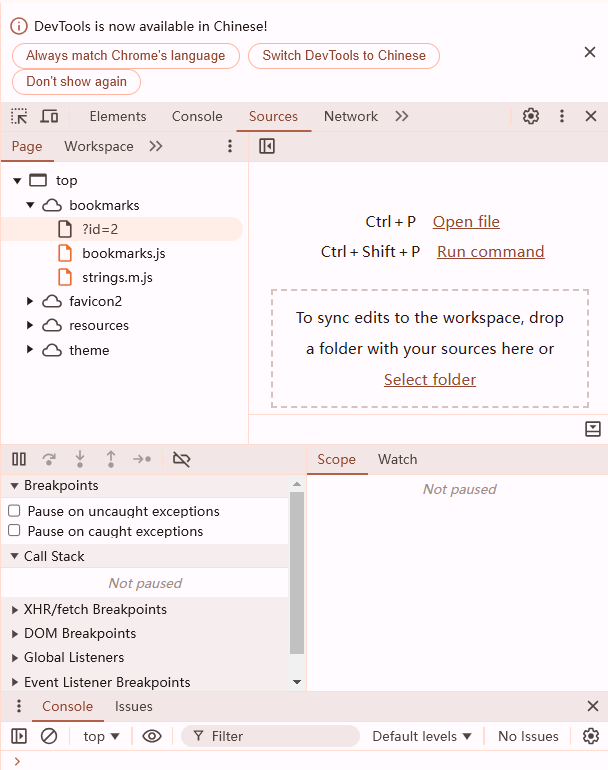Hide the navigator sidebar toggle icon
Image resolution: width=608 pixels, height=770 pixels.
click(267, 146)
